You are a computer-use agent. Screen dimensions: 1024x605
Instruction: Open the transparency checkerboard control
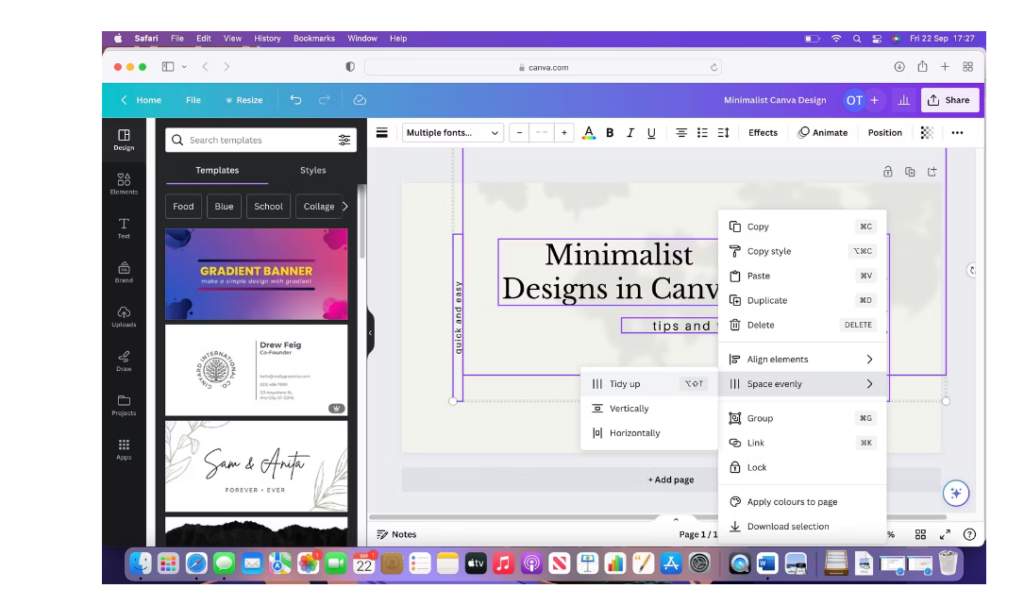926,133
